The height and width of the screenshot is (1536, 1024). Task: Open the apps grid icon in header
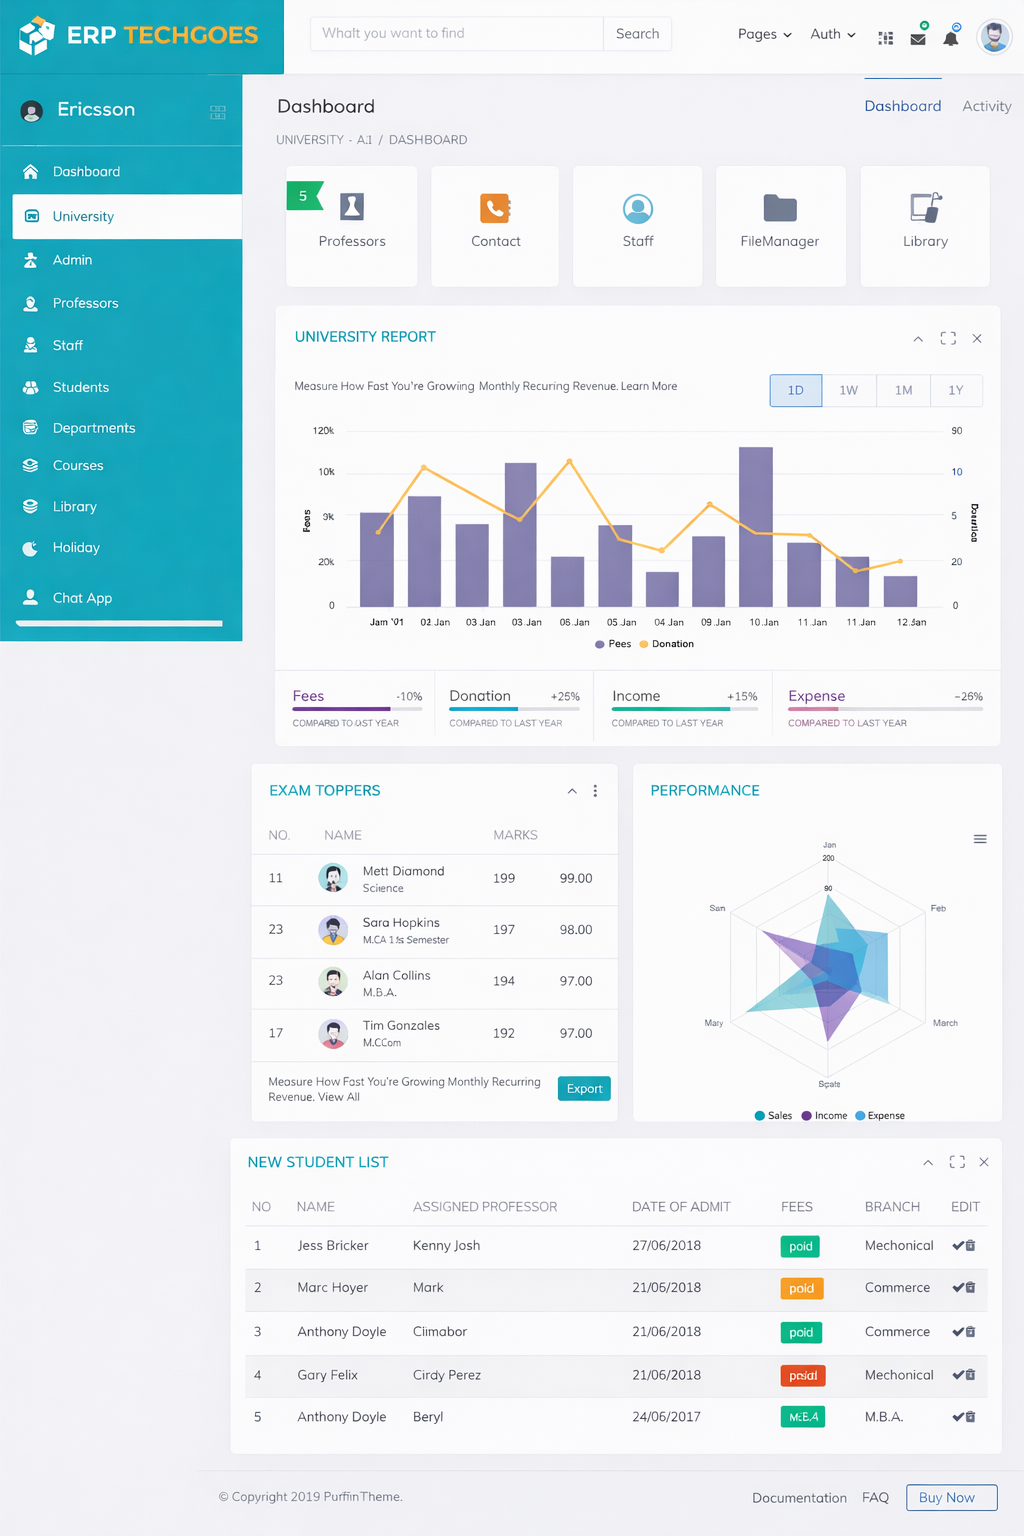tap(885, 38)
